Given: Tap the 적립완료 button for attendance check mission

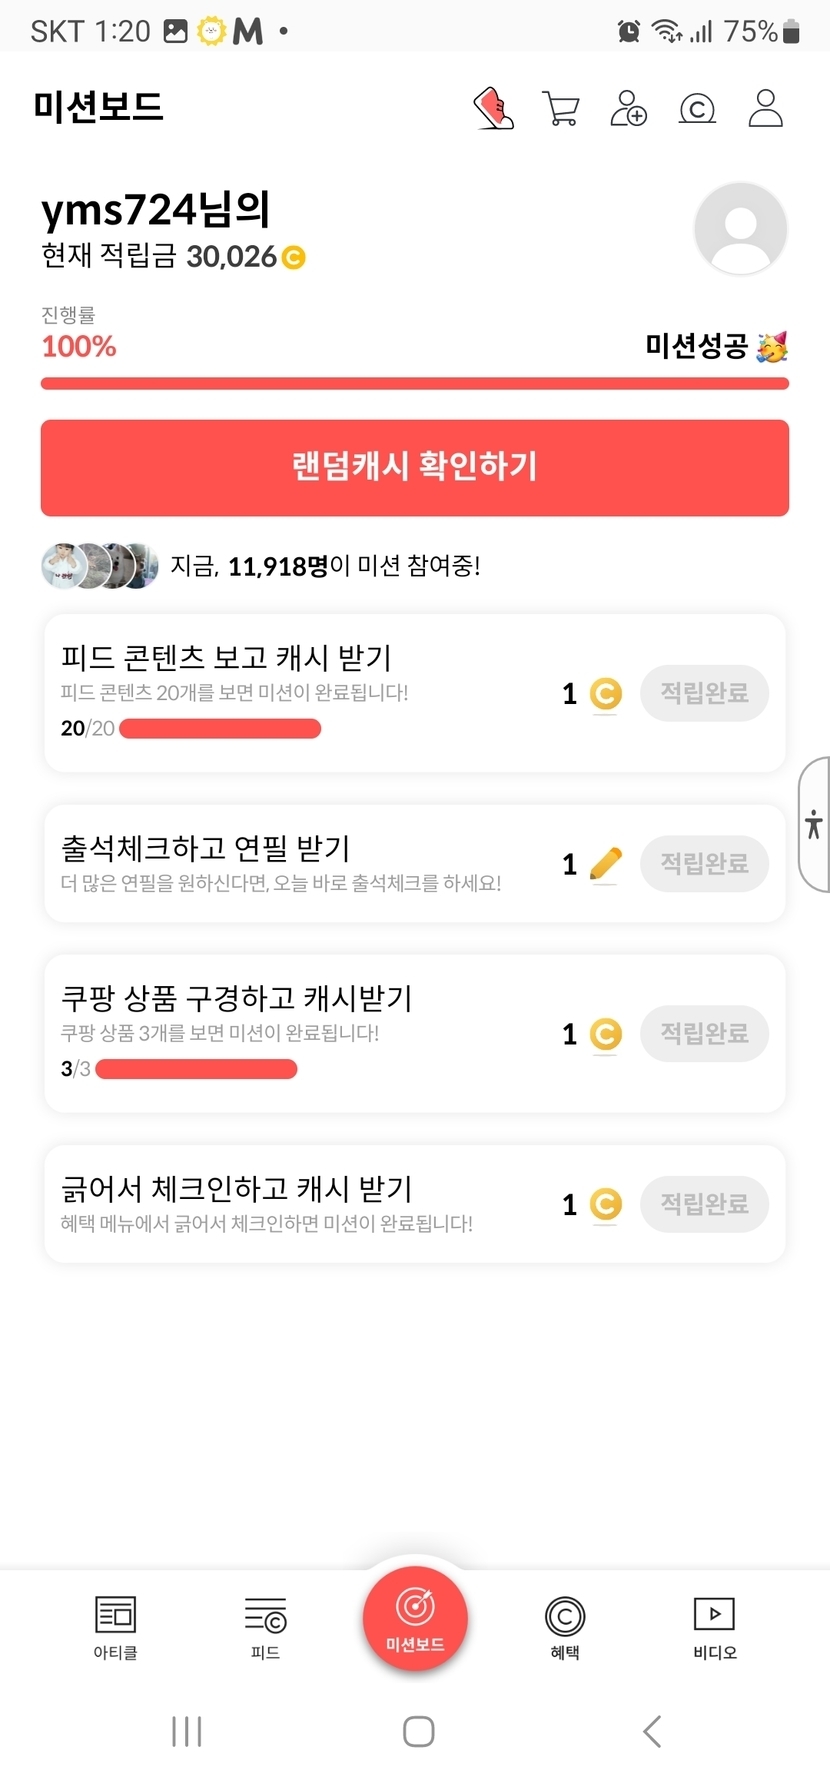Looking at the screenshot, I should click(x=704, y=863).
